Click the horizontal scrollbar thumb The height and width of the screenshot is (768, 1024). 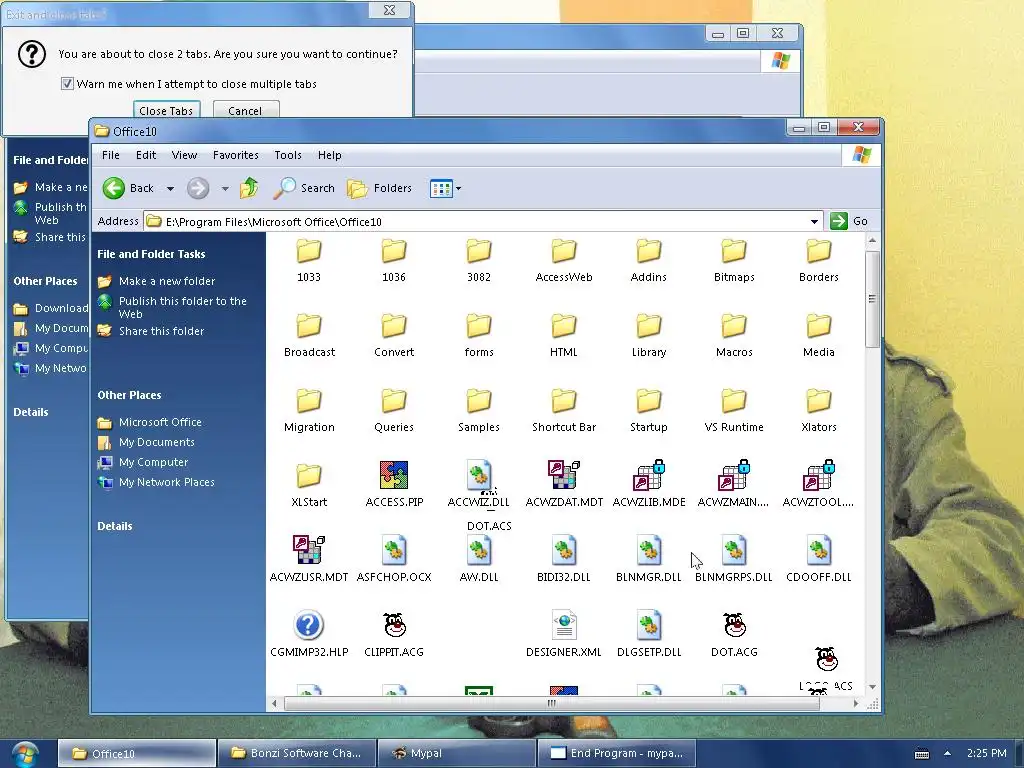pos(551,703)
